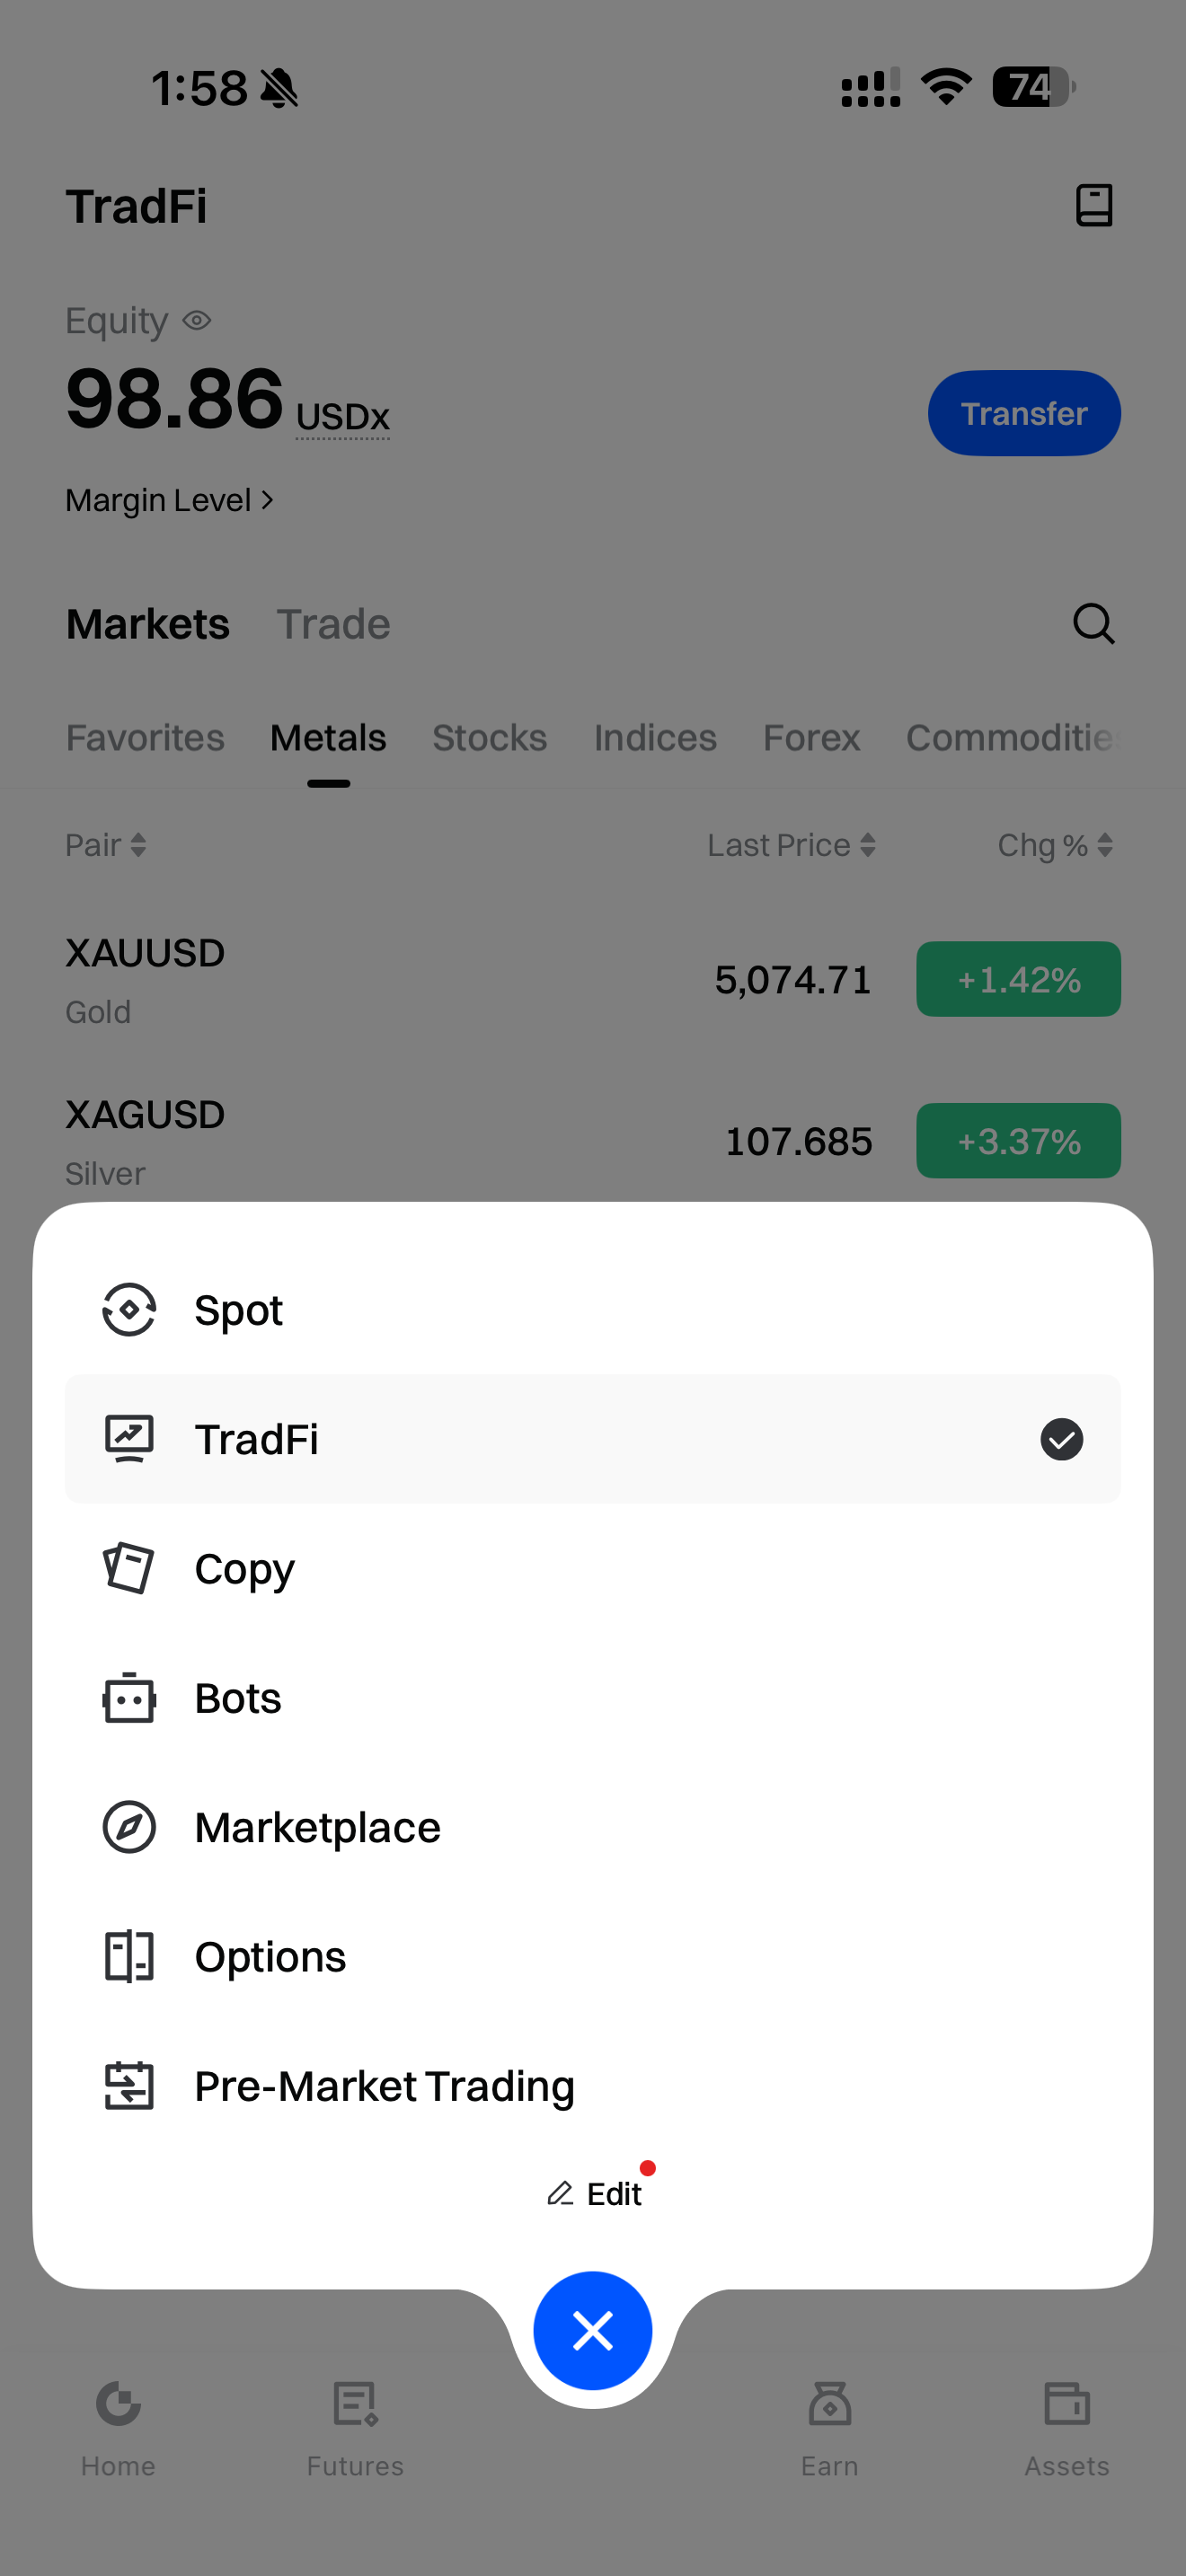Screen dimensions: 1186x2576
Task: Close the menu with blue X button
Action: (593, 2331)
